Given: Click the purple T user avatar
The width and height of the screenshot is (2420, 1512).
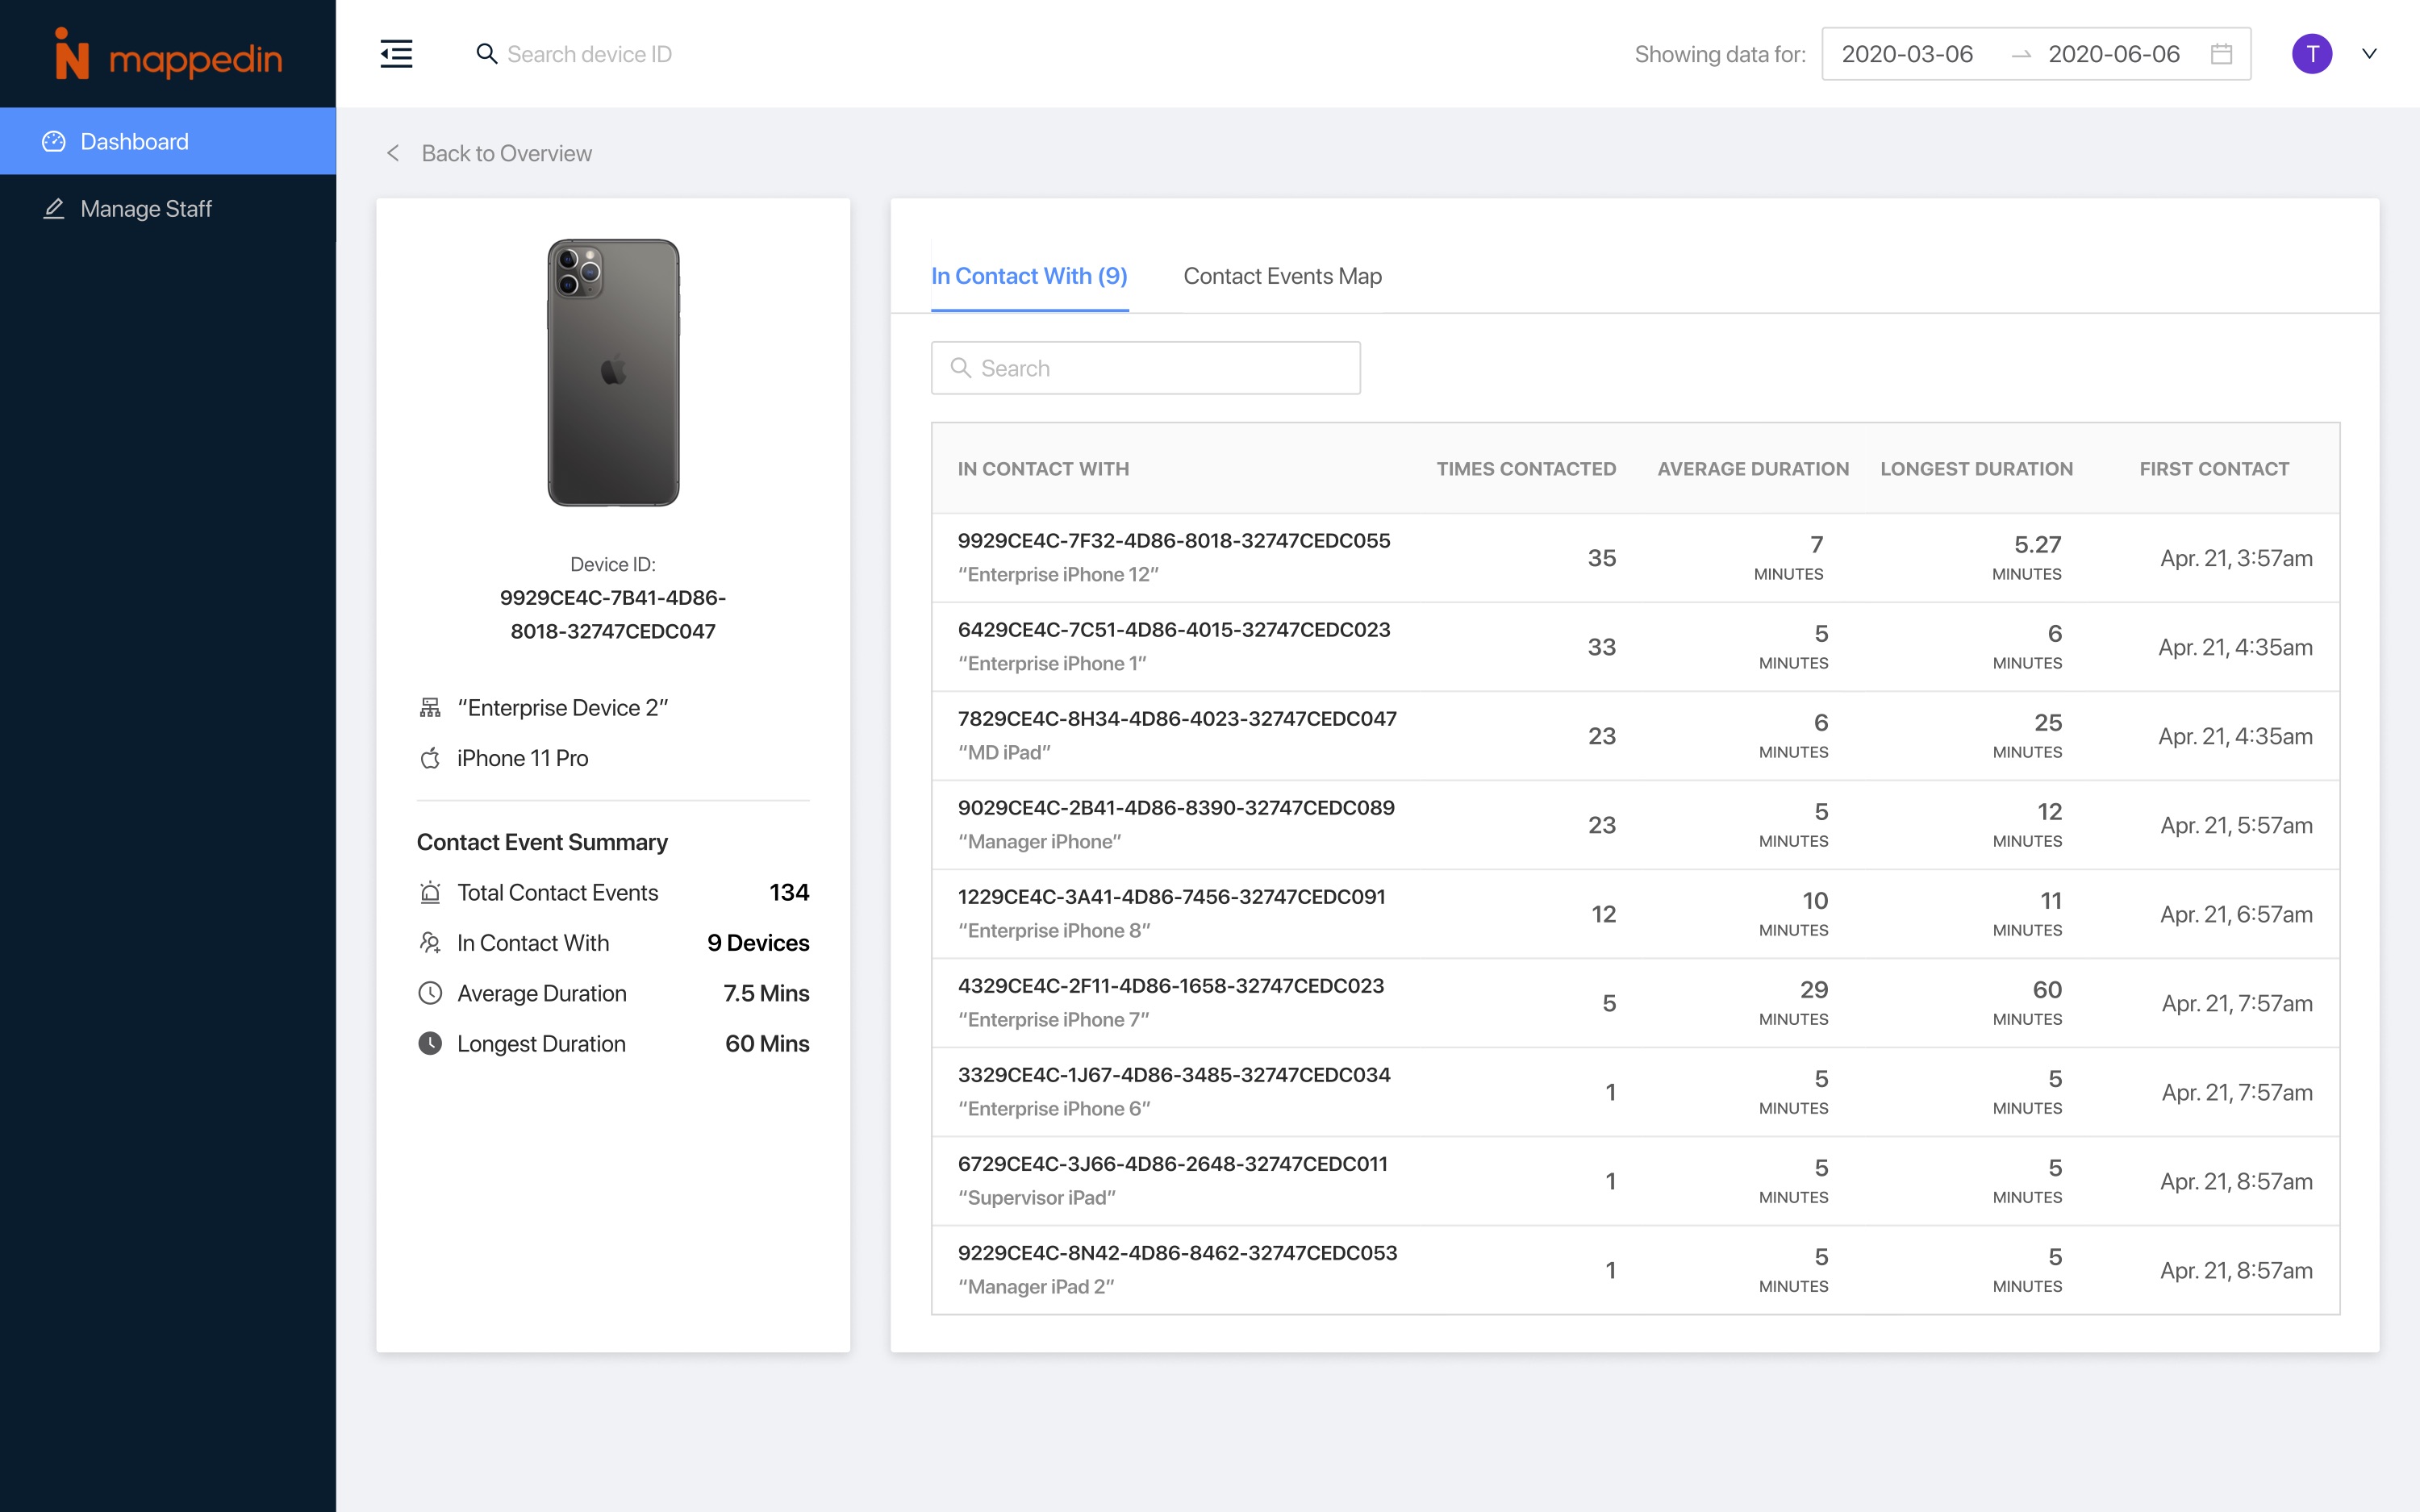Looking at the screenshot, I should tap(2311, 54).
